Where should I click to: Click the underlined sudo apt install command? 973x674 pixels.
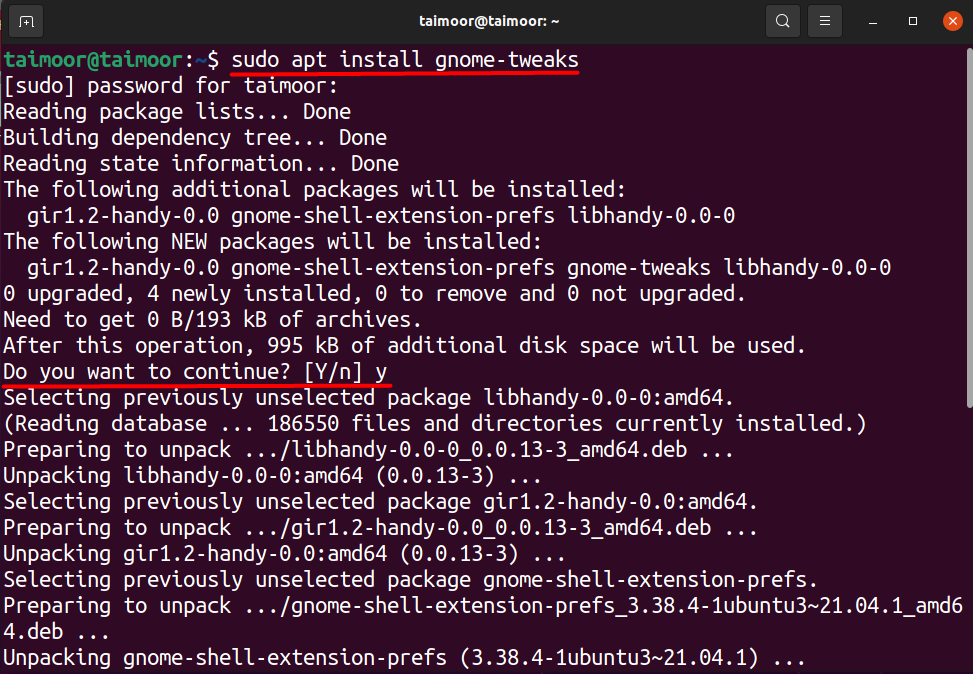(405, 60)
